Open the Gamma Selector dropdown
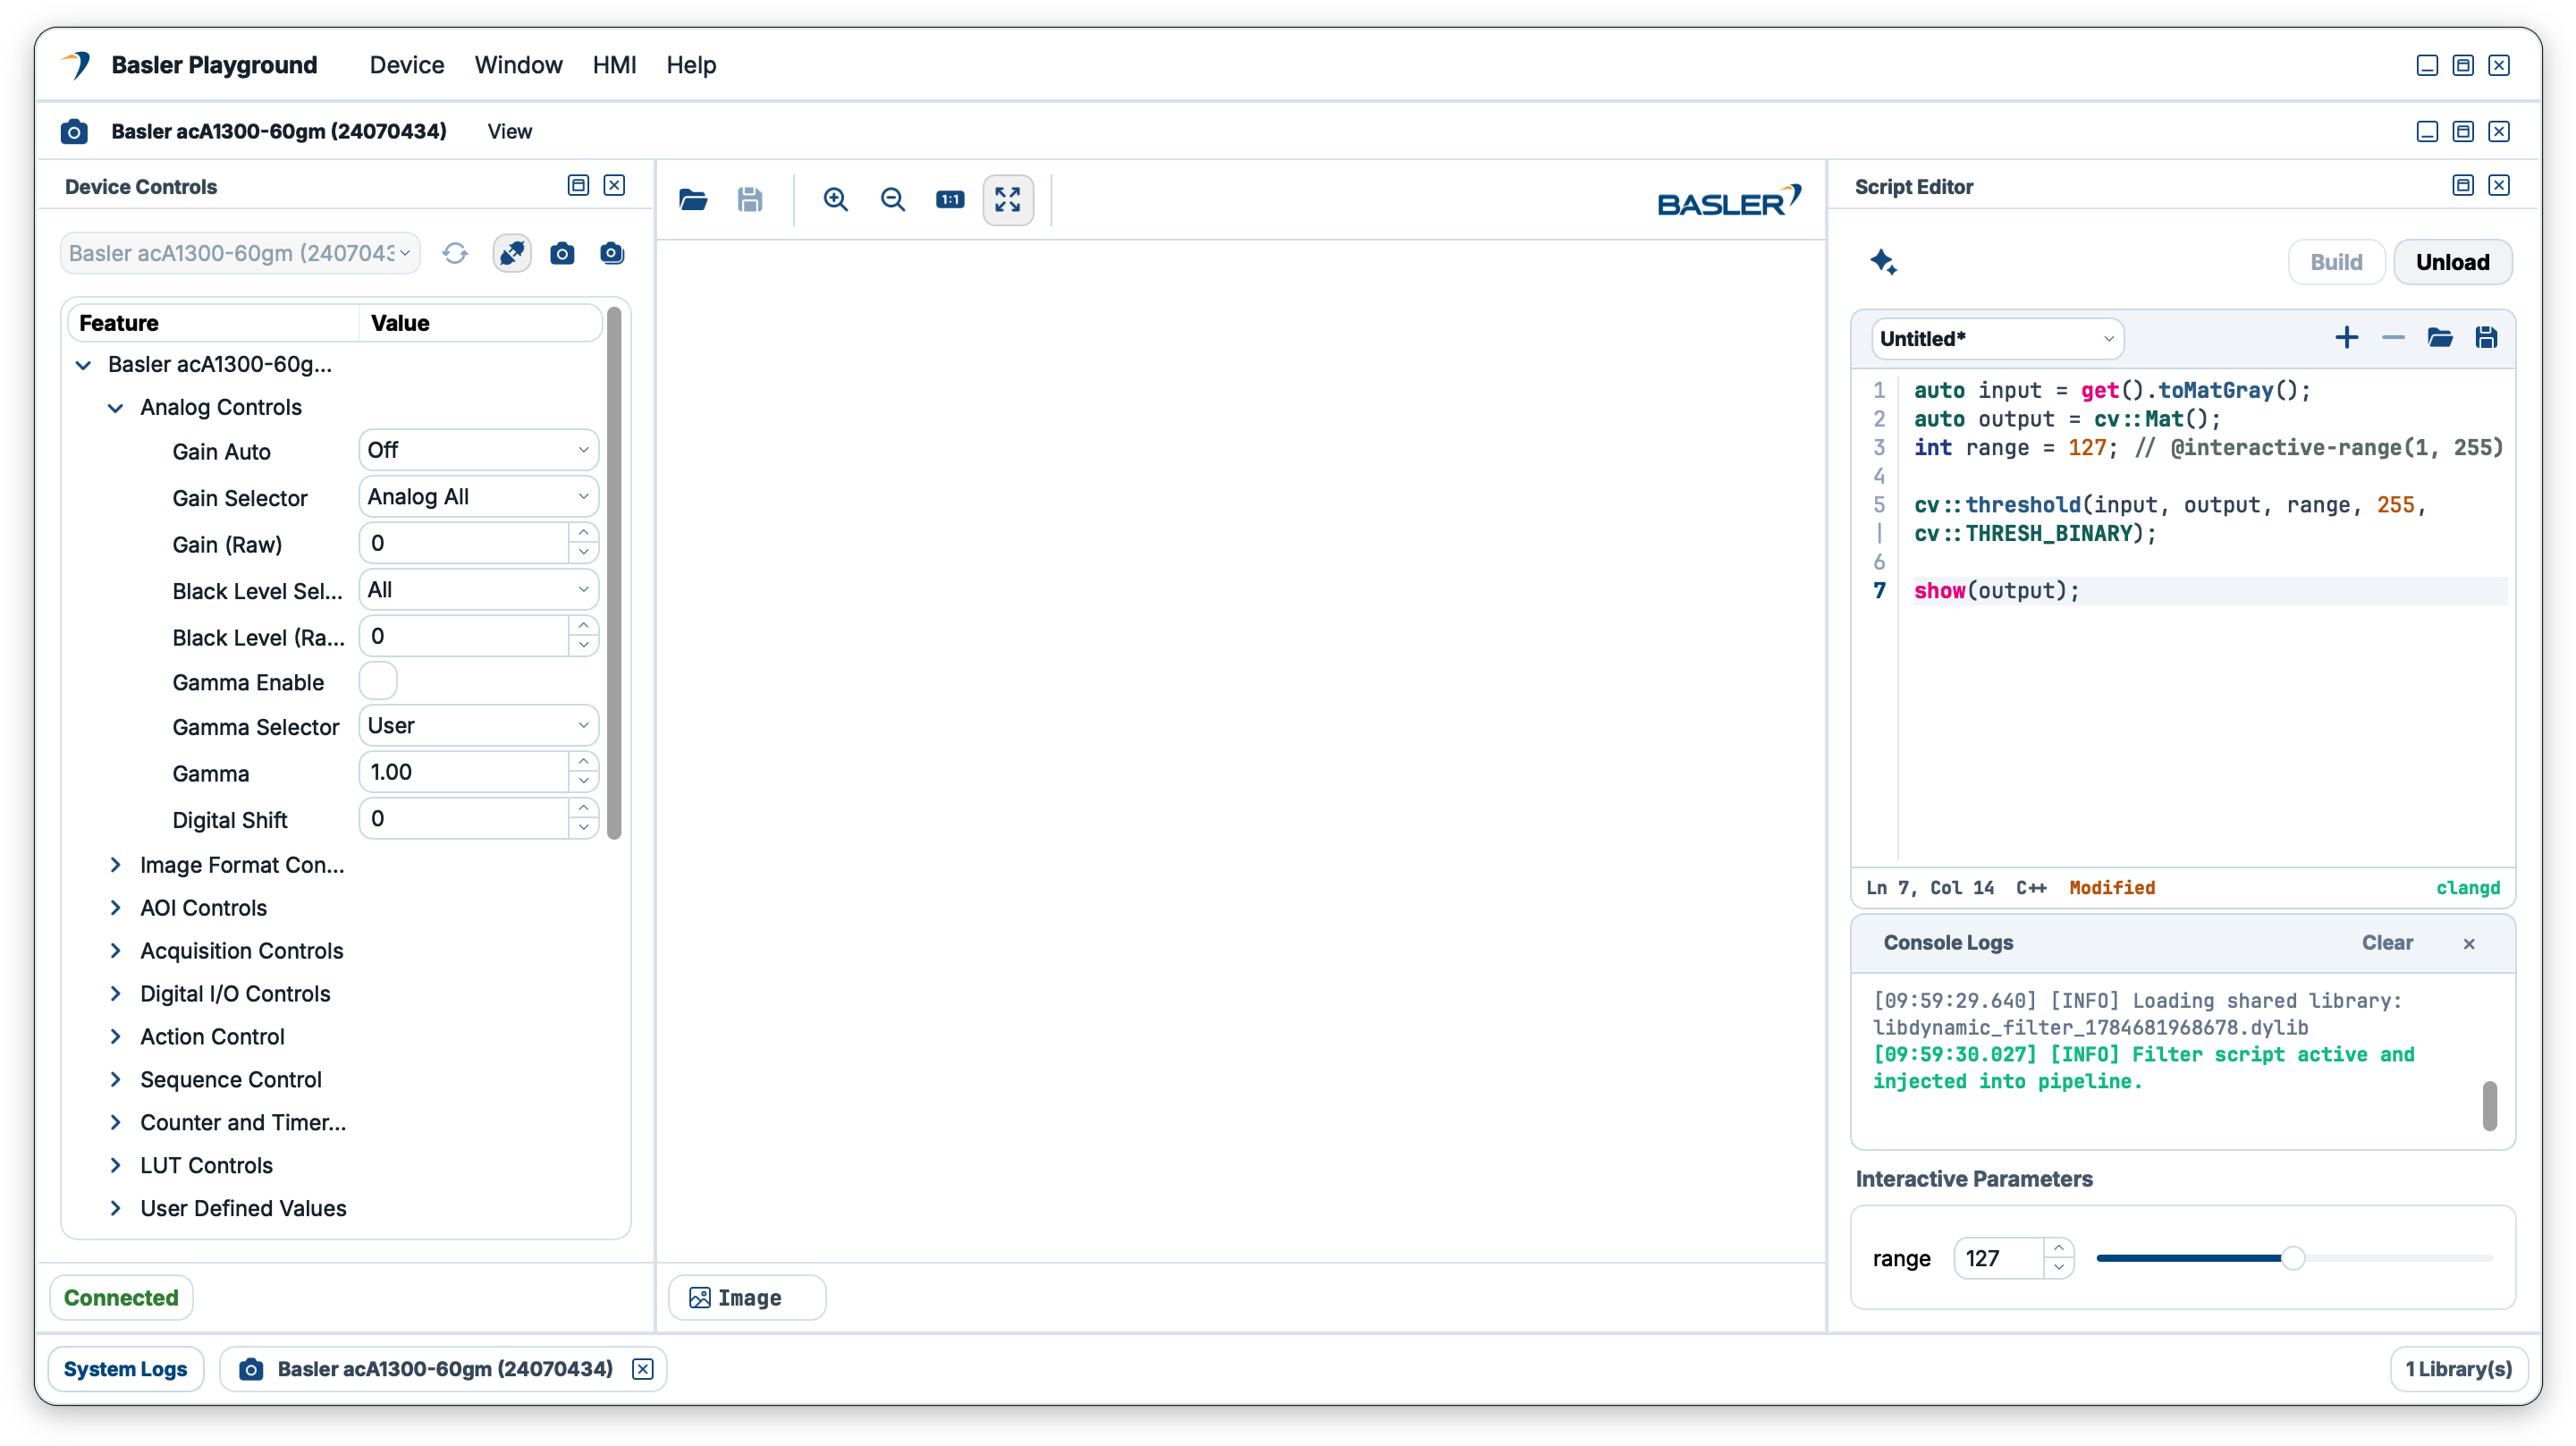This screenshot has height=1446, width=2576. [478, 726]
